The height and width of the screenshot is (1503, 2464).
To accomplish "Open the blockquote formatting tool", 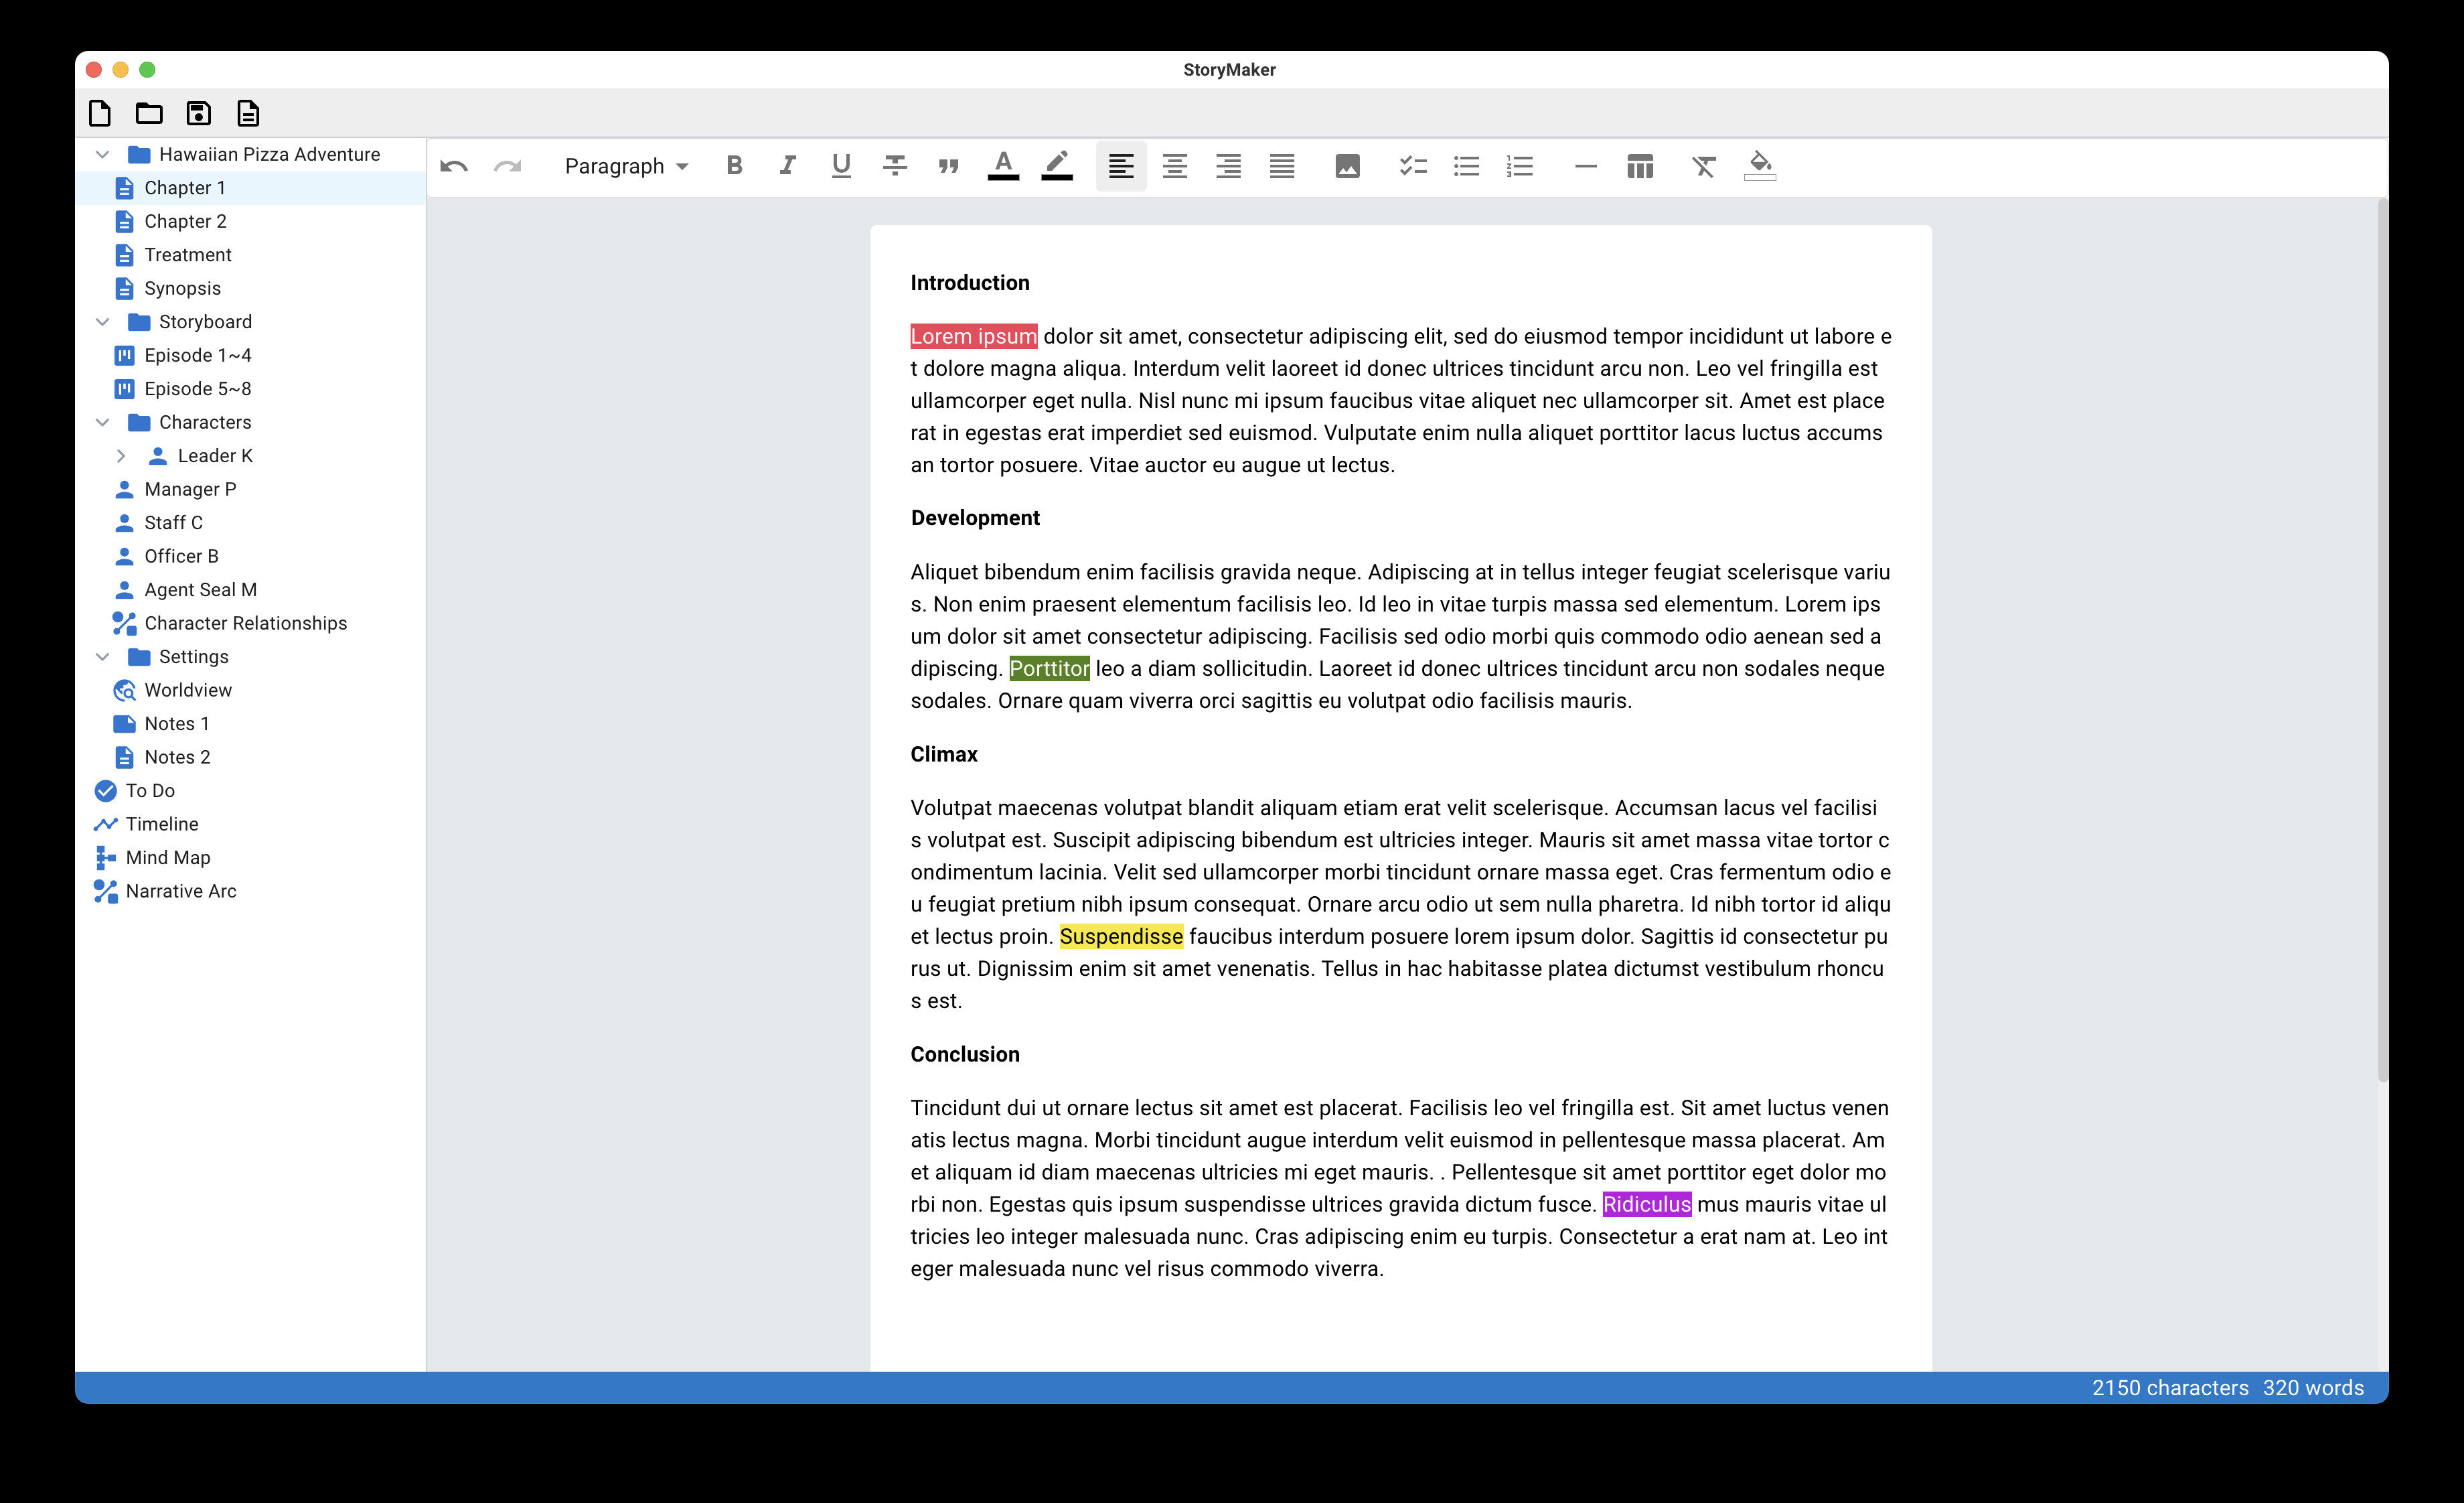I will tap(948, 166).
